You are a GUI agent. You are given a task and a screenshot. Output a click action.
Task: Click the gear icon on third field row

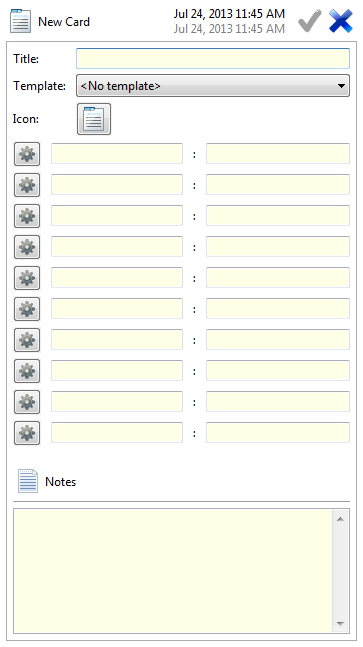(x=27, y=216)
